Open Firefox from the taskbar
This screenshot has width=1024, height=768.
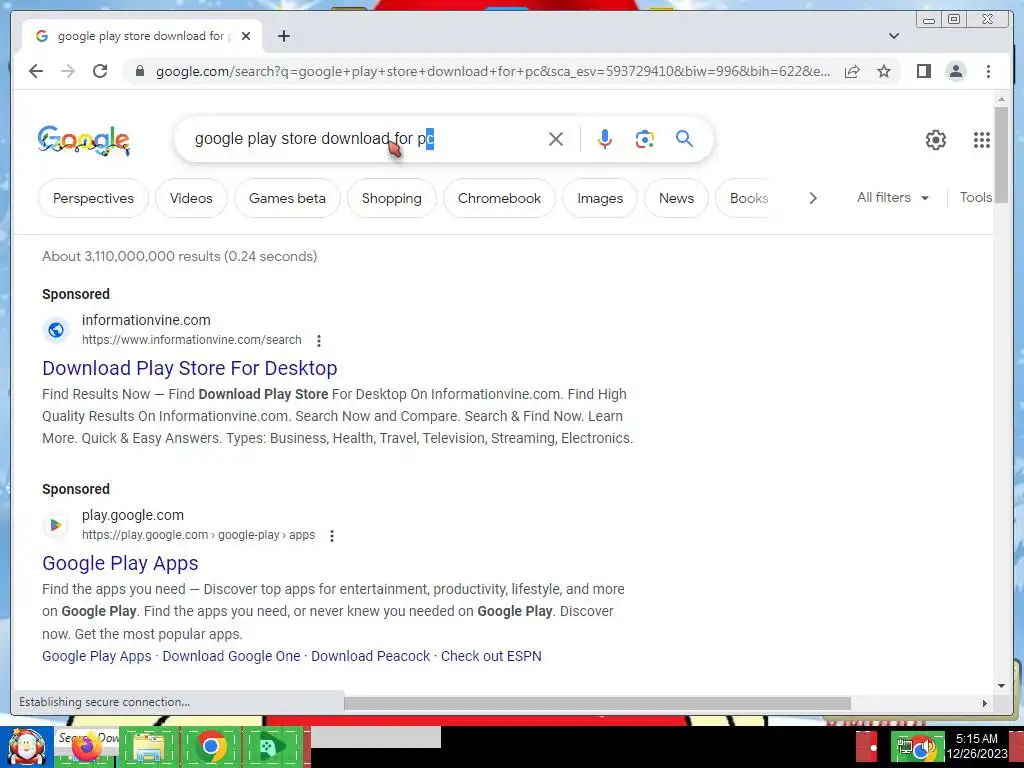[86, 748]
